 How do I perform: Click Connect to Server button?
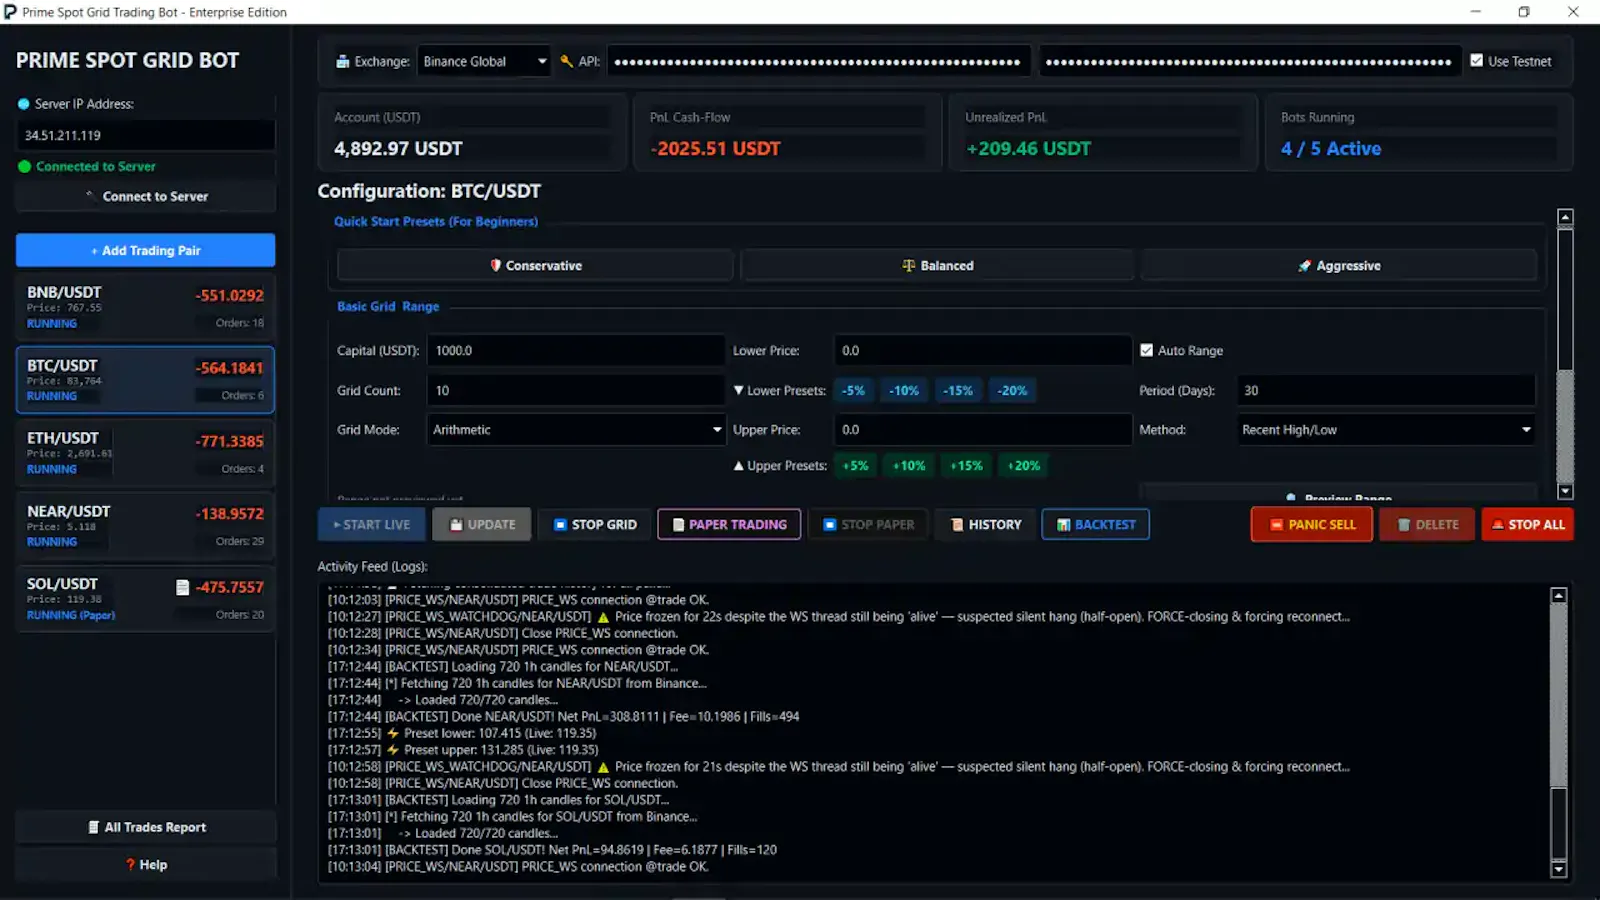pyautogui.click(x=145, y=196)
